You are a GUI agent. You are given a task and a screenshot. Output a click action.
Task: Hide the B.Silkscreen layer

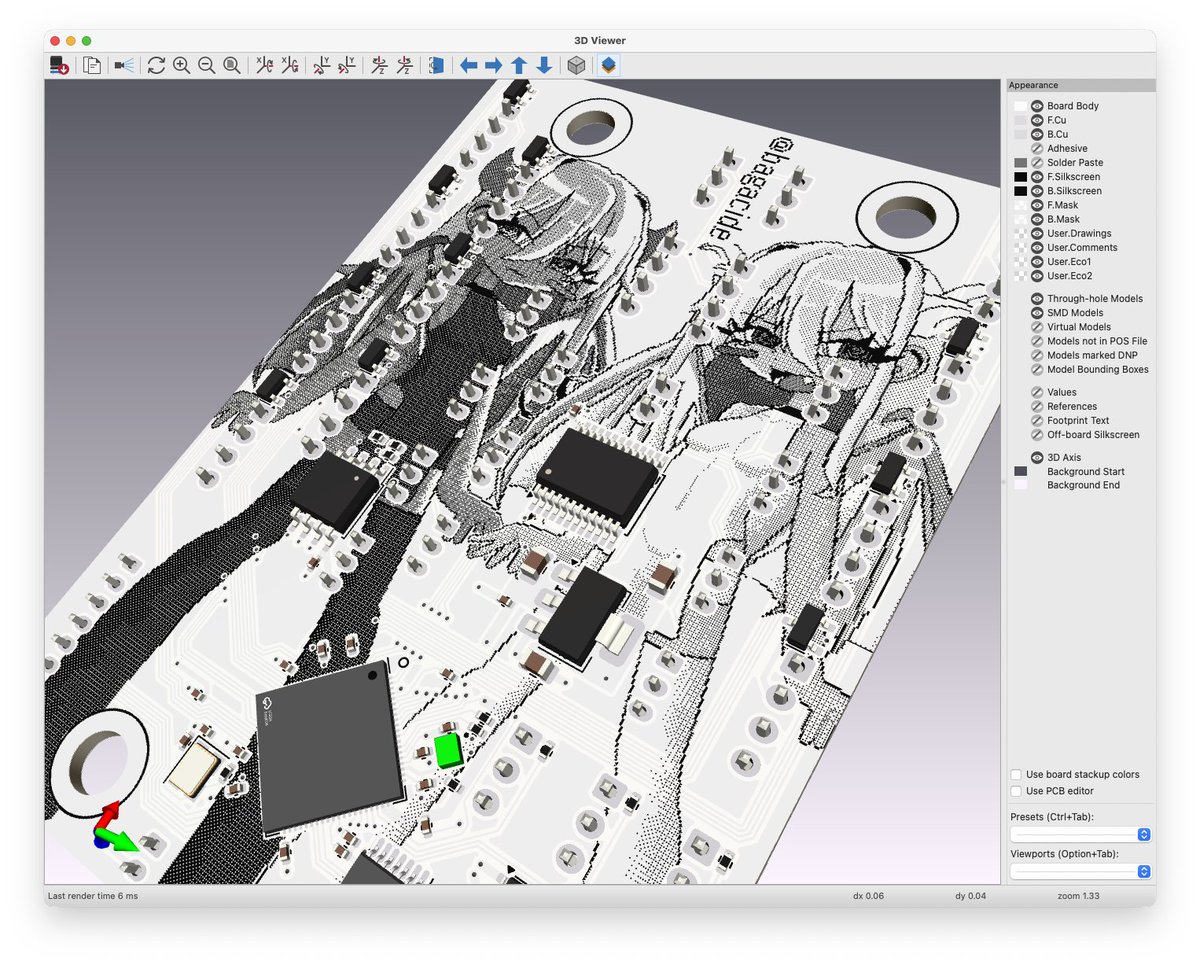[1037, 191]
